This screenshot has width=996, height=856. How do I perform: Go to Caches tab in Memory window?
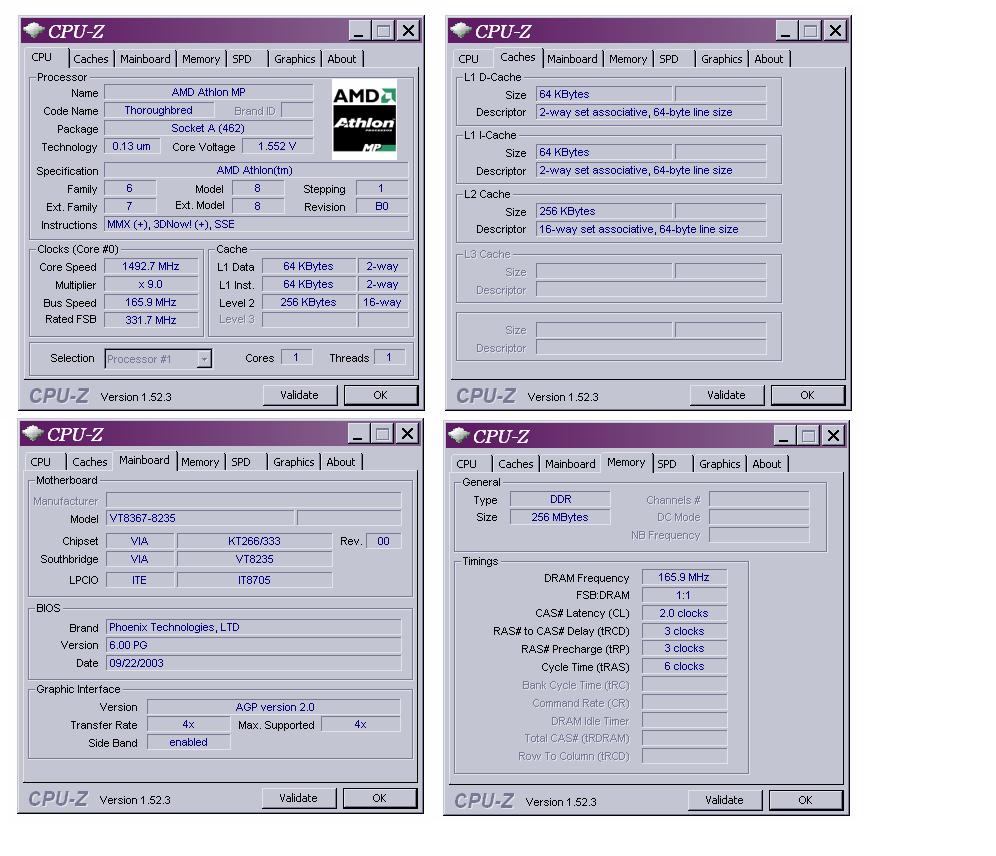(516, 464)
